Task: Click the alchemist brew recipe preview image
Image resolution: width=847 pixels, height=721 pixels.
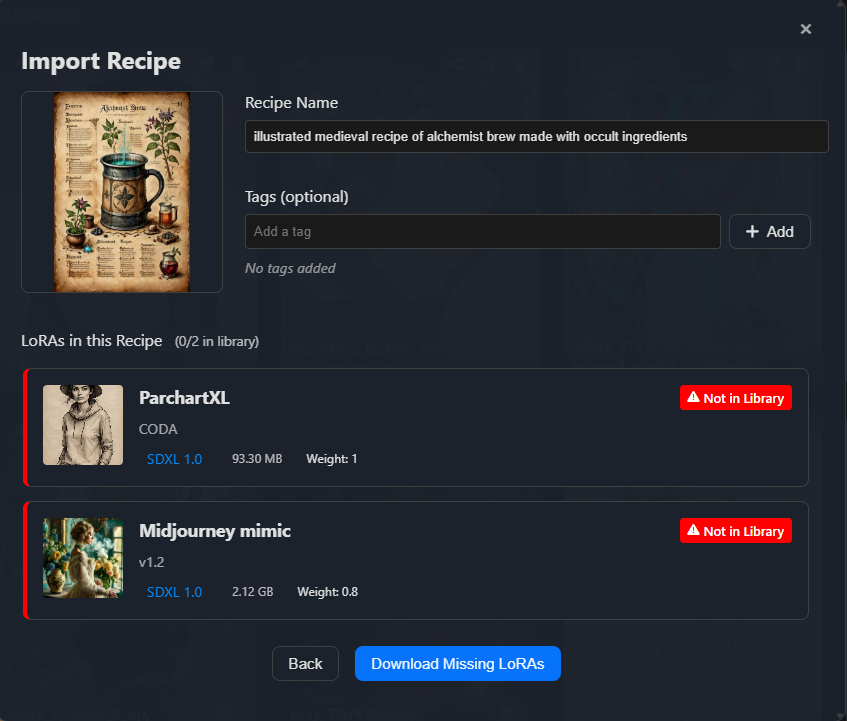Action: 122,192
